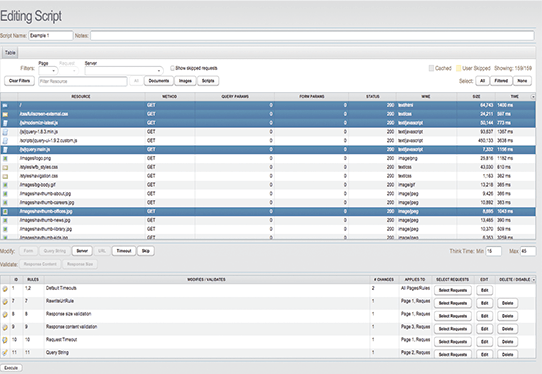
Task: Click the Think Time Max field
Action: [528, 251]
